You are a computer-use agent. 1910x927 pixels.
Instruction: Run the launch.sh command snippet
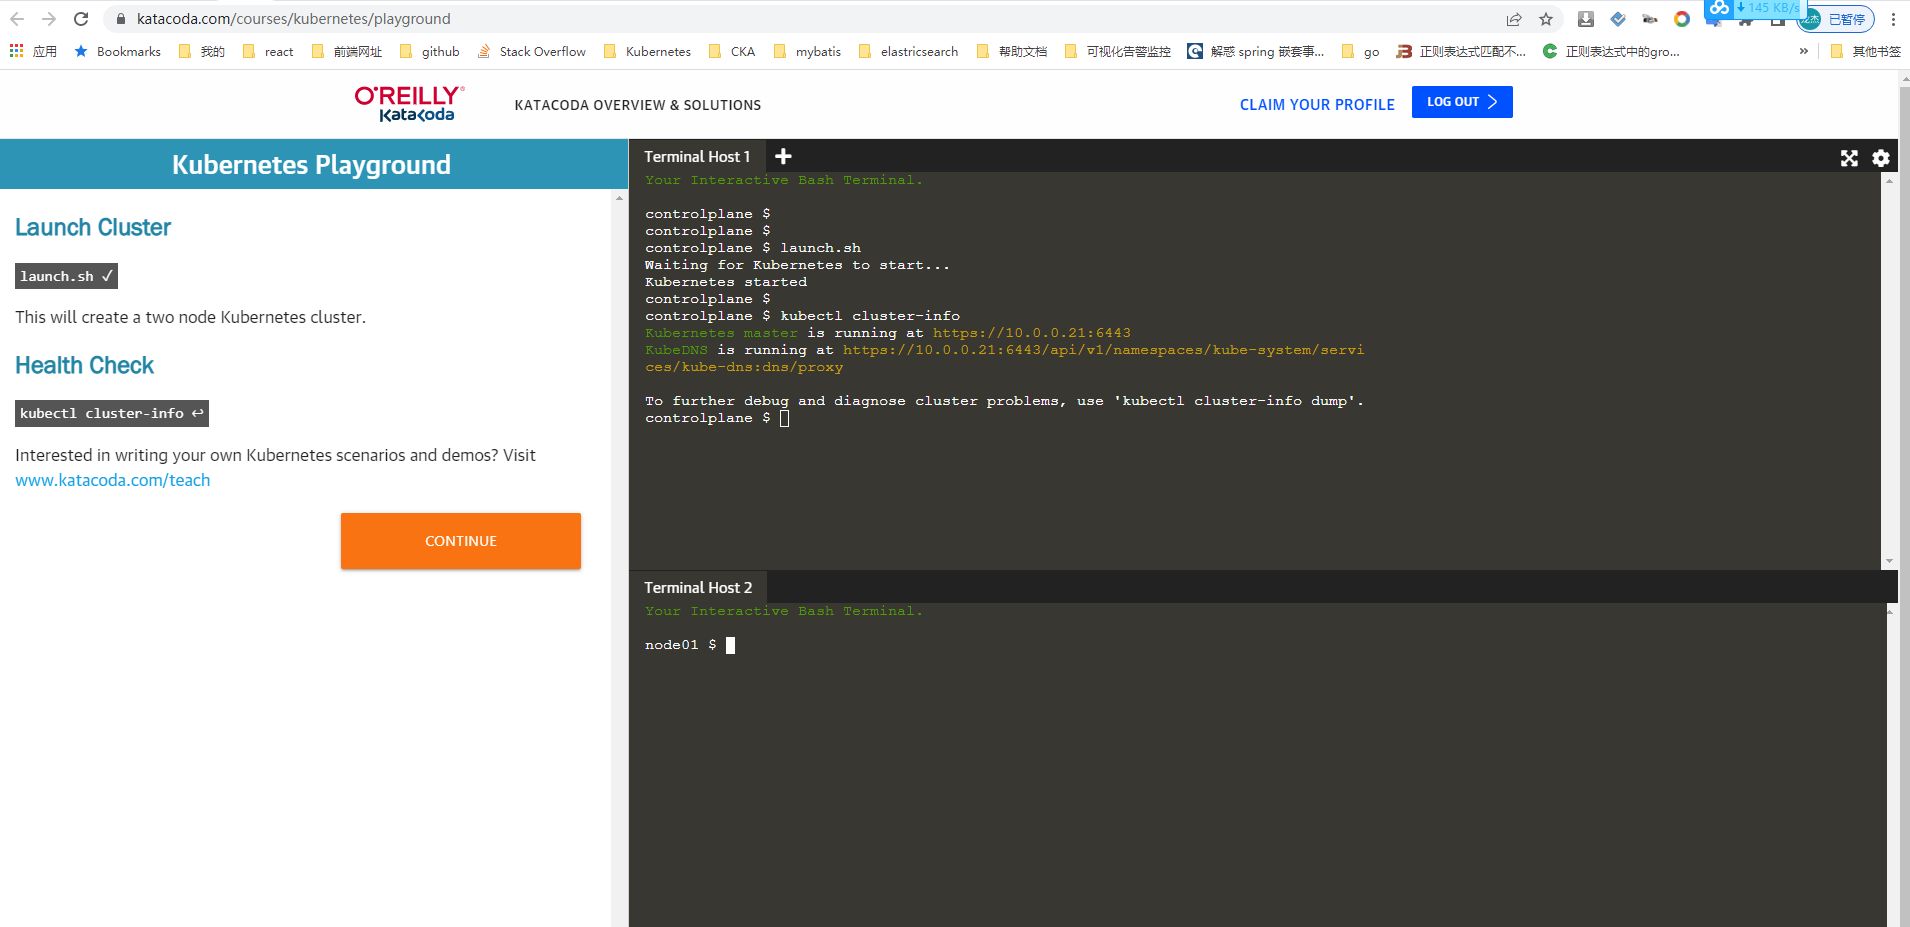(x=66, y=276)
